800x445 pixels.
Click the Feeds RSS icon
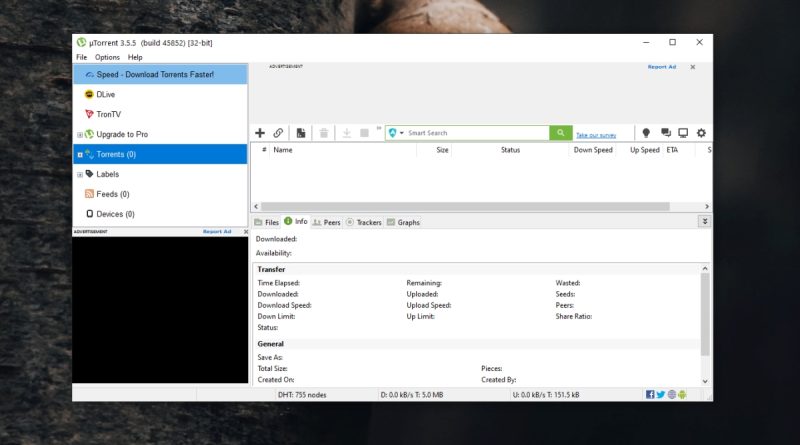coord(89,194)
